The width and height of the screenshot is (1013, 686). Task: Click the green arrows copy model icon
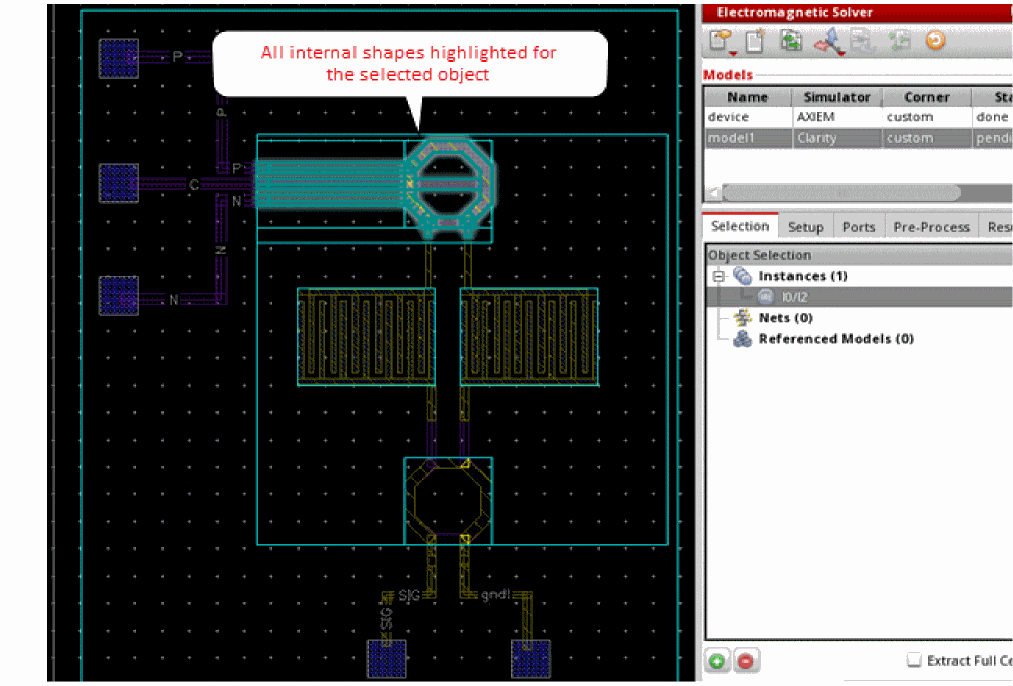click(792, 42)
